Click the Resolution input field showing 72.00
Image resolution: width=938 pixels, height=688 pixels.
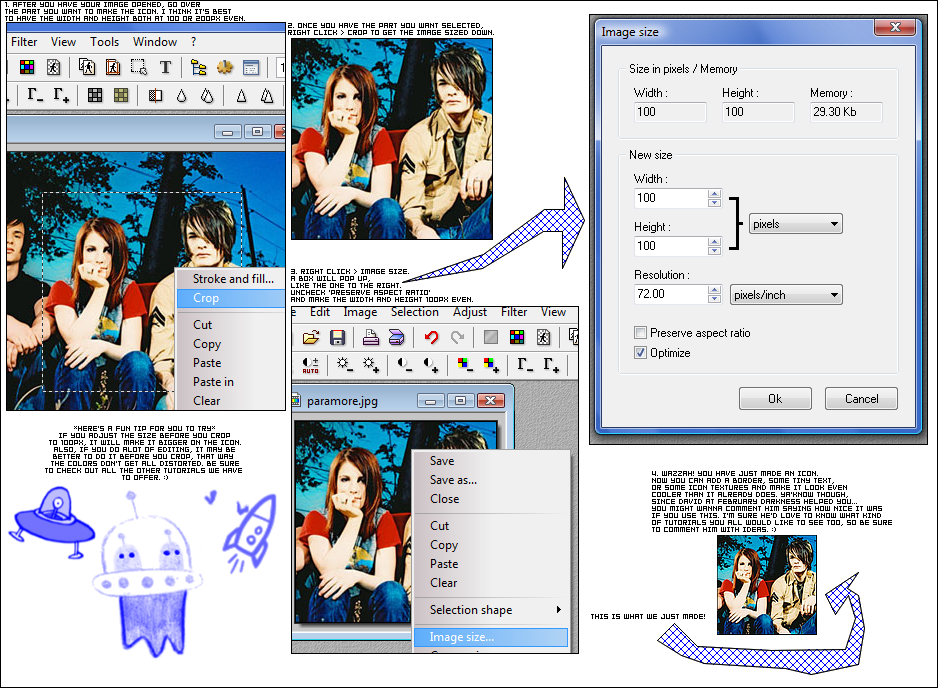coord(671,294)
